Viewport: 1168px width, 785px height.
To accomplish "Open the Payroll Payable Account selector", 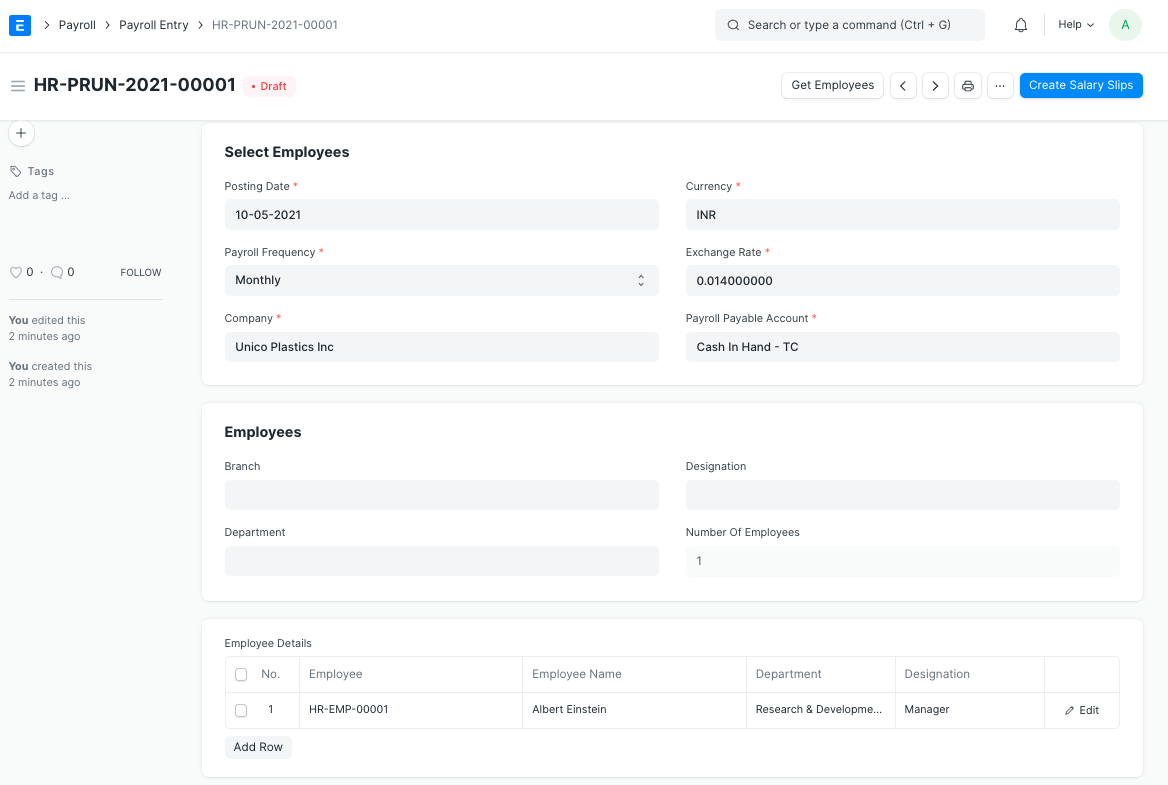I will (902, 346).
